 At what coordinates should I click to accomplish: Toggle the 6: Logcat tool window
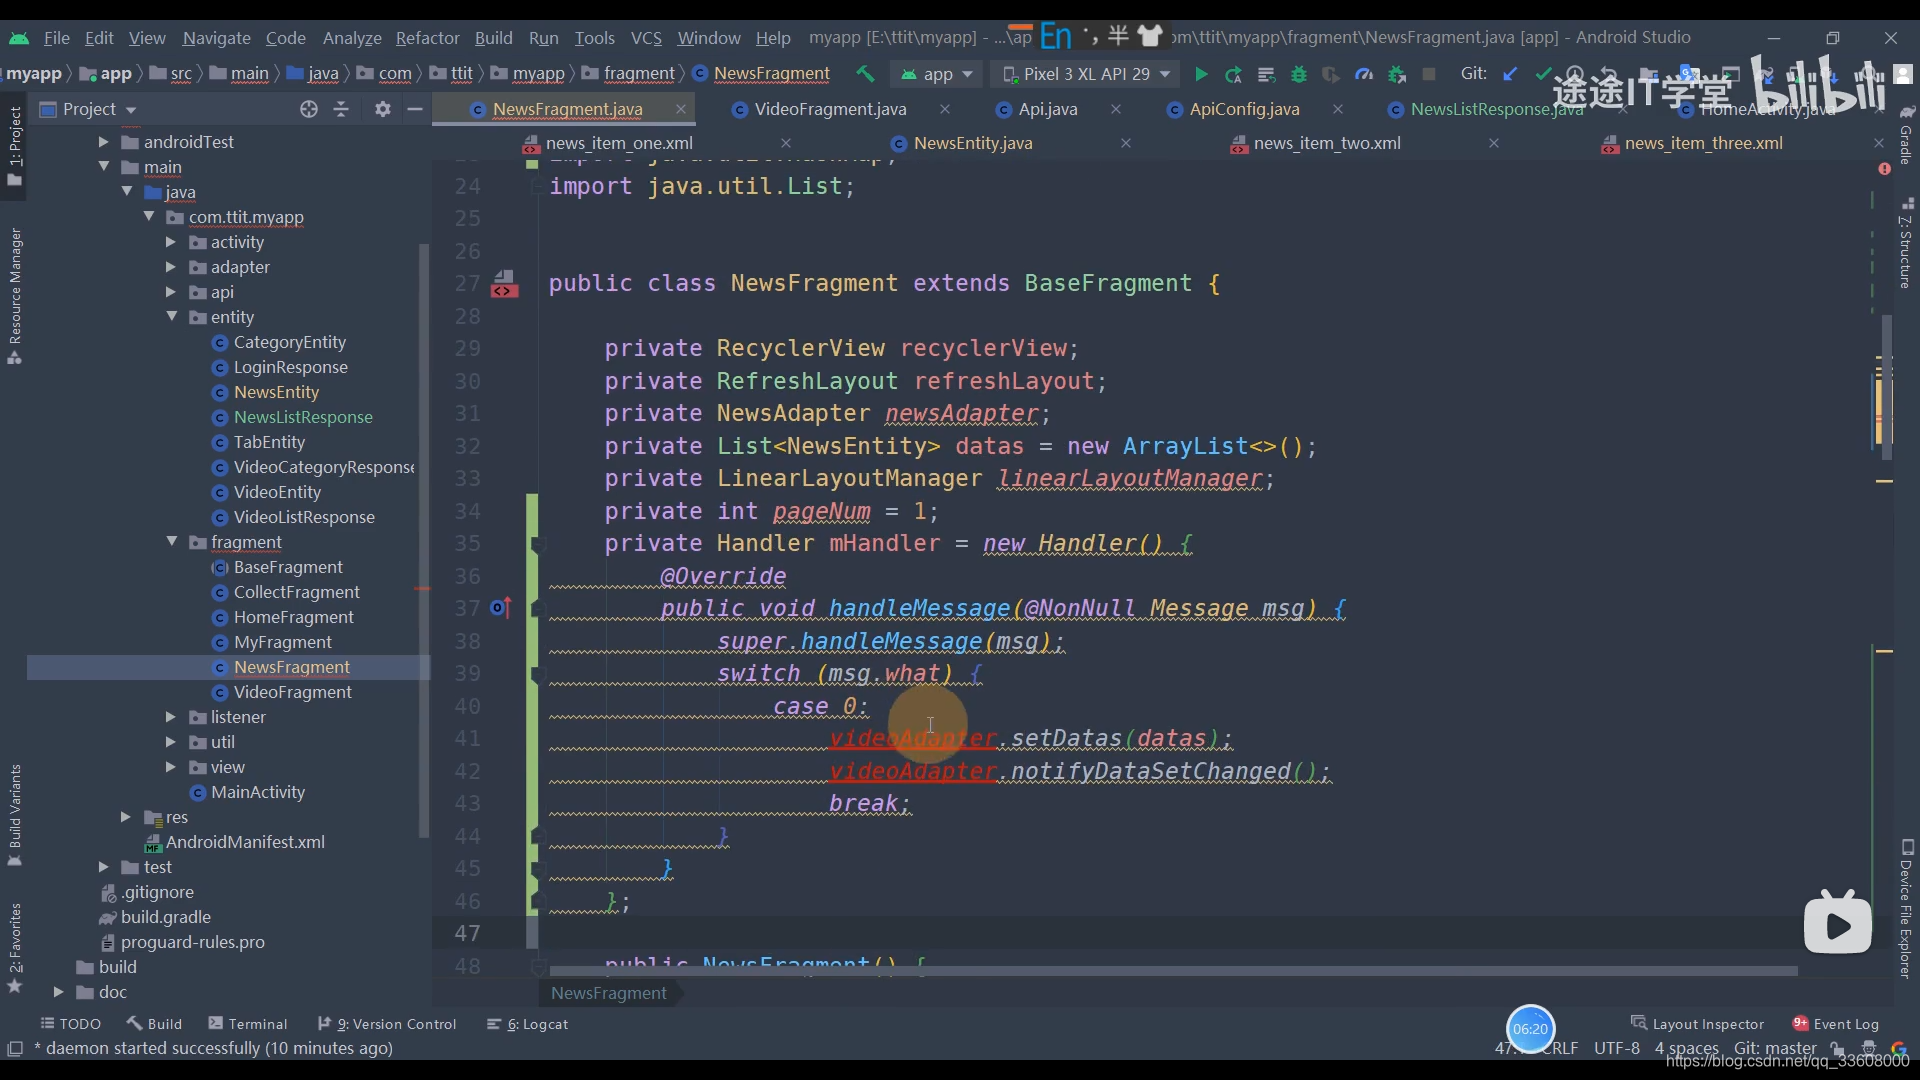click(527, 1024)
